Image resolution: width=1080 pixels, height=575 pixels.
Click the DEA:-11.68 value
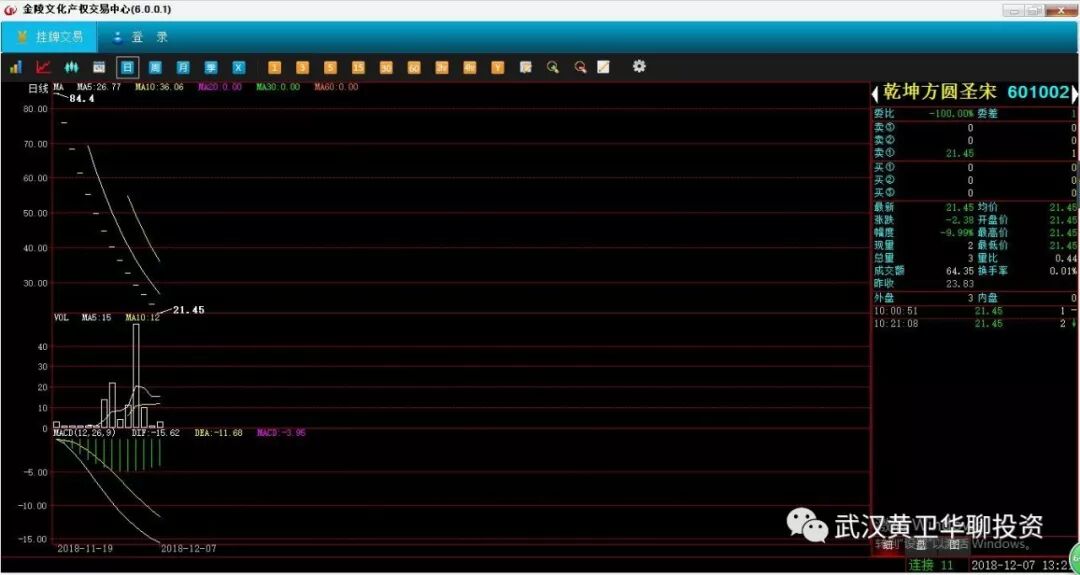(x=218, y=433)
